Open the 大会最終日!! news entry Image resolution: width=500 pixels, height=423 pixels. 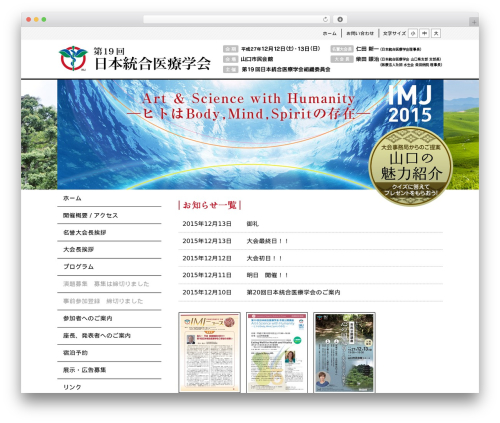267,241
